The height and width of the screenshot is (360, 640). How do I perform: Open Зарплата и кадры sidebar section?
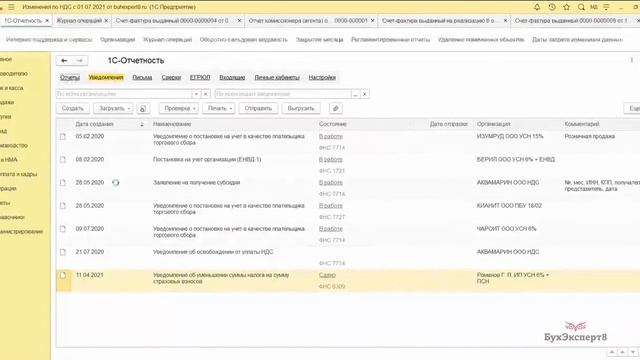(x=18, y=174)
